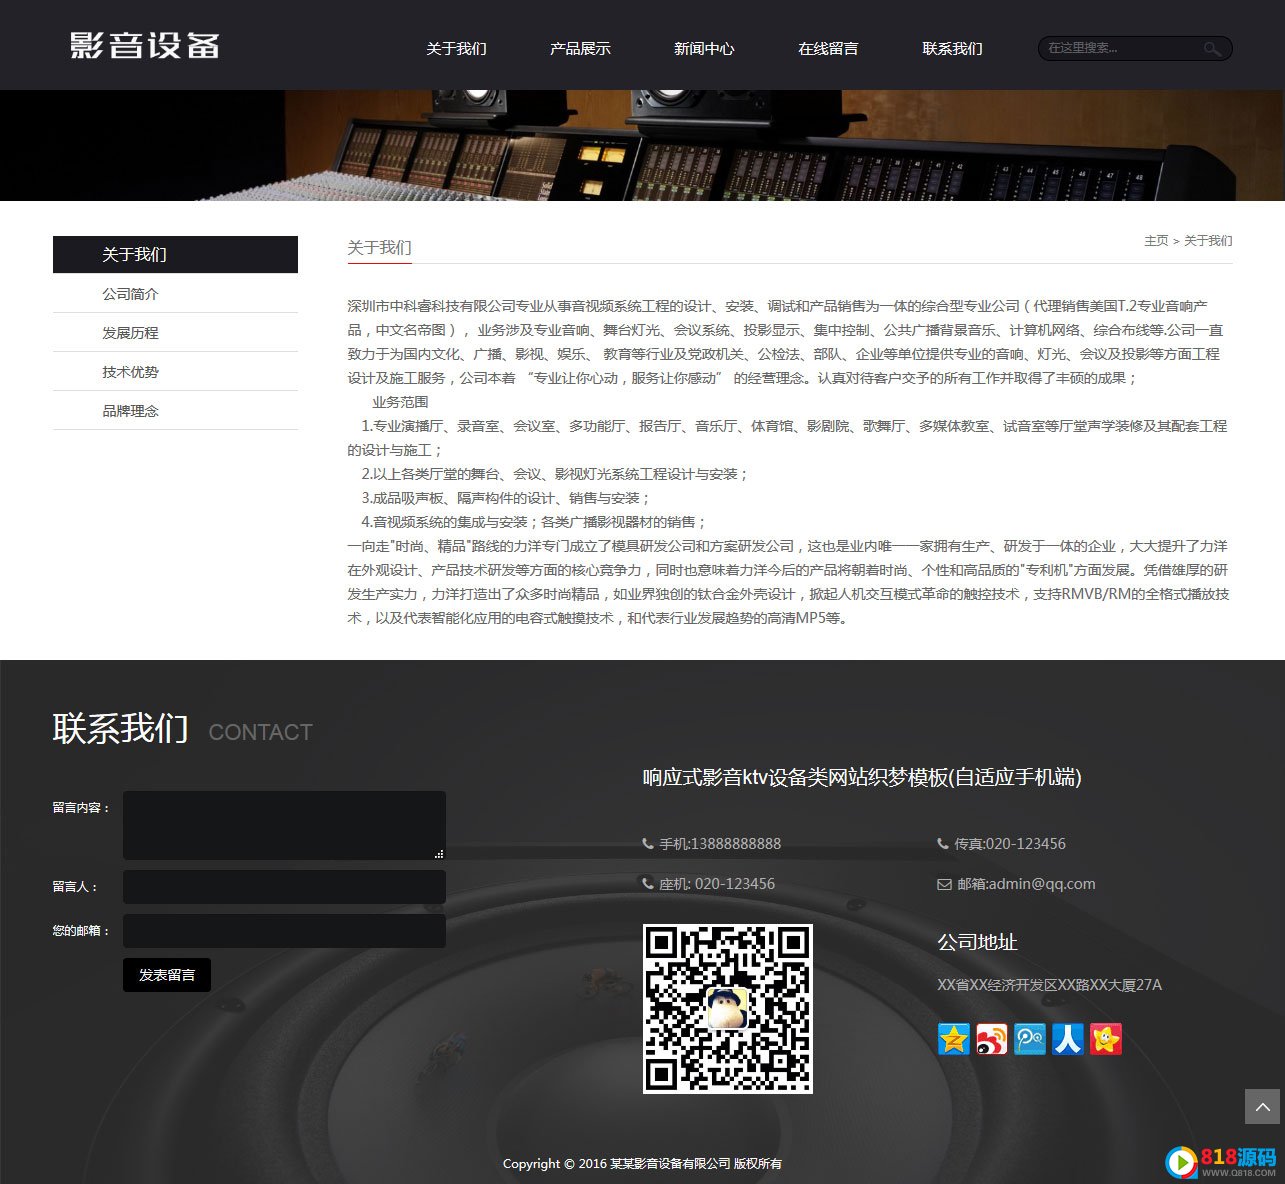Image resolution: width=1285 pixels, height=1184 pixels.
Task: Click the copyright line in the footer
Action: [x=642, y=1164]
